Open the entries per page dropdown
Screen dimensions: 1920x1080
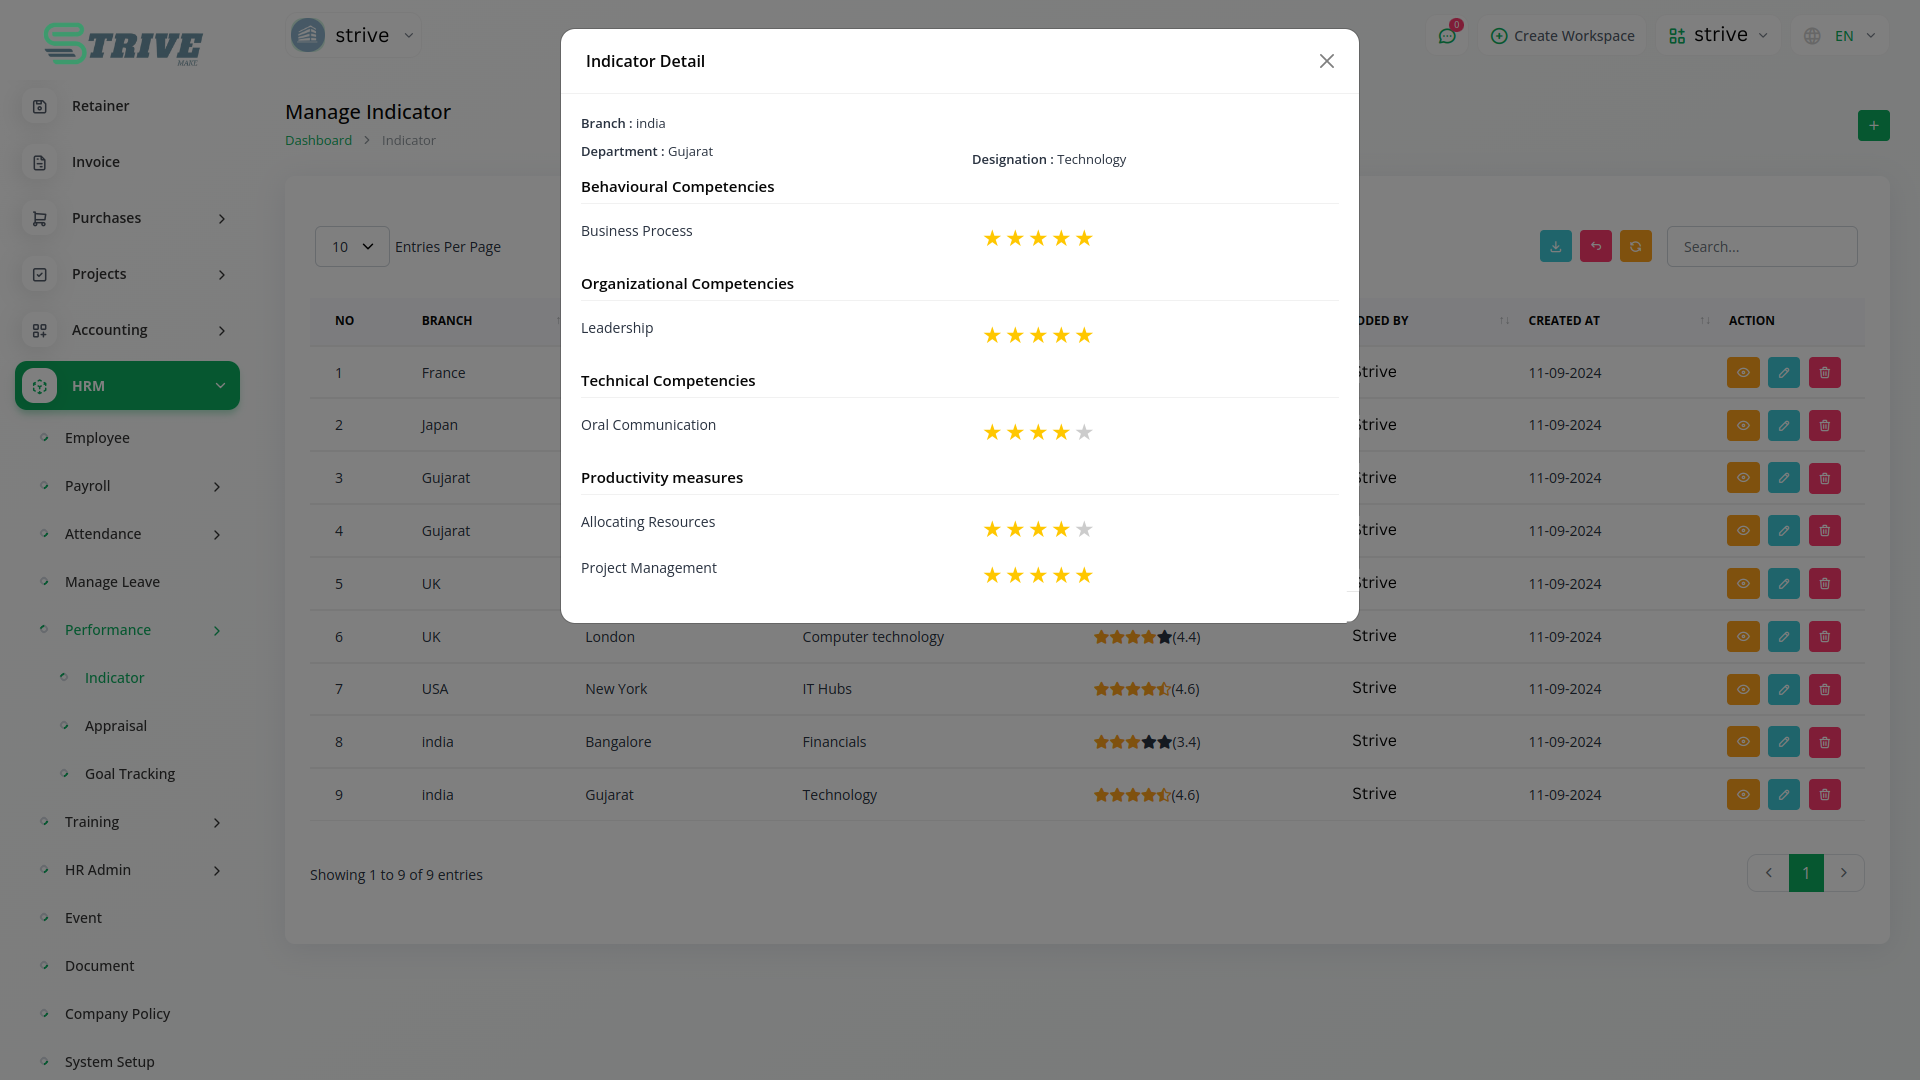point(352,247)
